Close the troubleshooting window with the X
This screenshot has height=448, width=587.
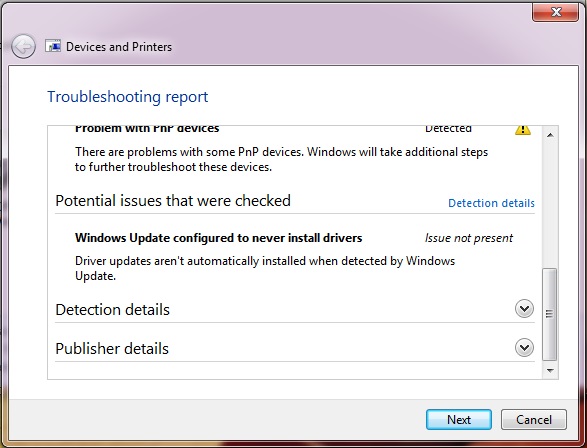pyautogui.click(x=555, y=12)
